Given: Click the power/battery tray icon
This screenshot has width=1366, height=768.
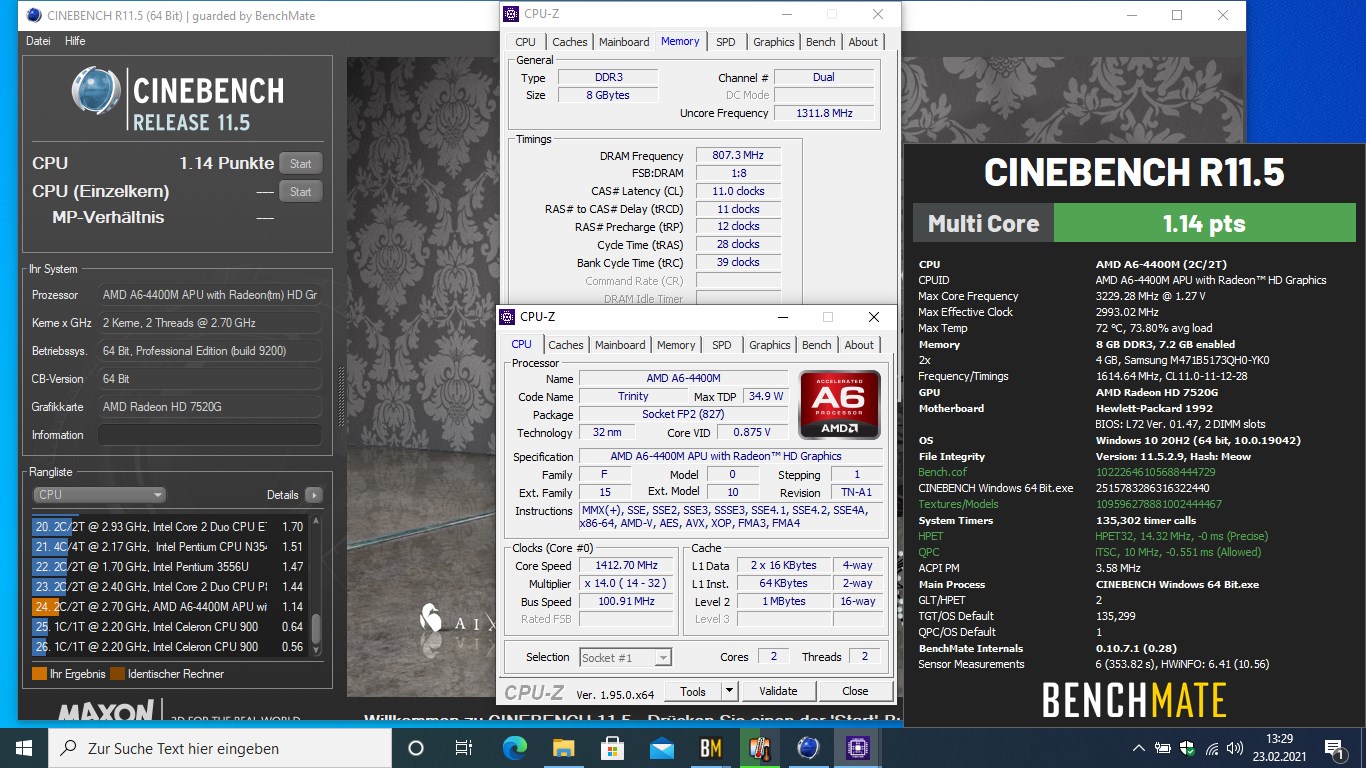Looking at the screenshot, I should coord(1163,748).
